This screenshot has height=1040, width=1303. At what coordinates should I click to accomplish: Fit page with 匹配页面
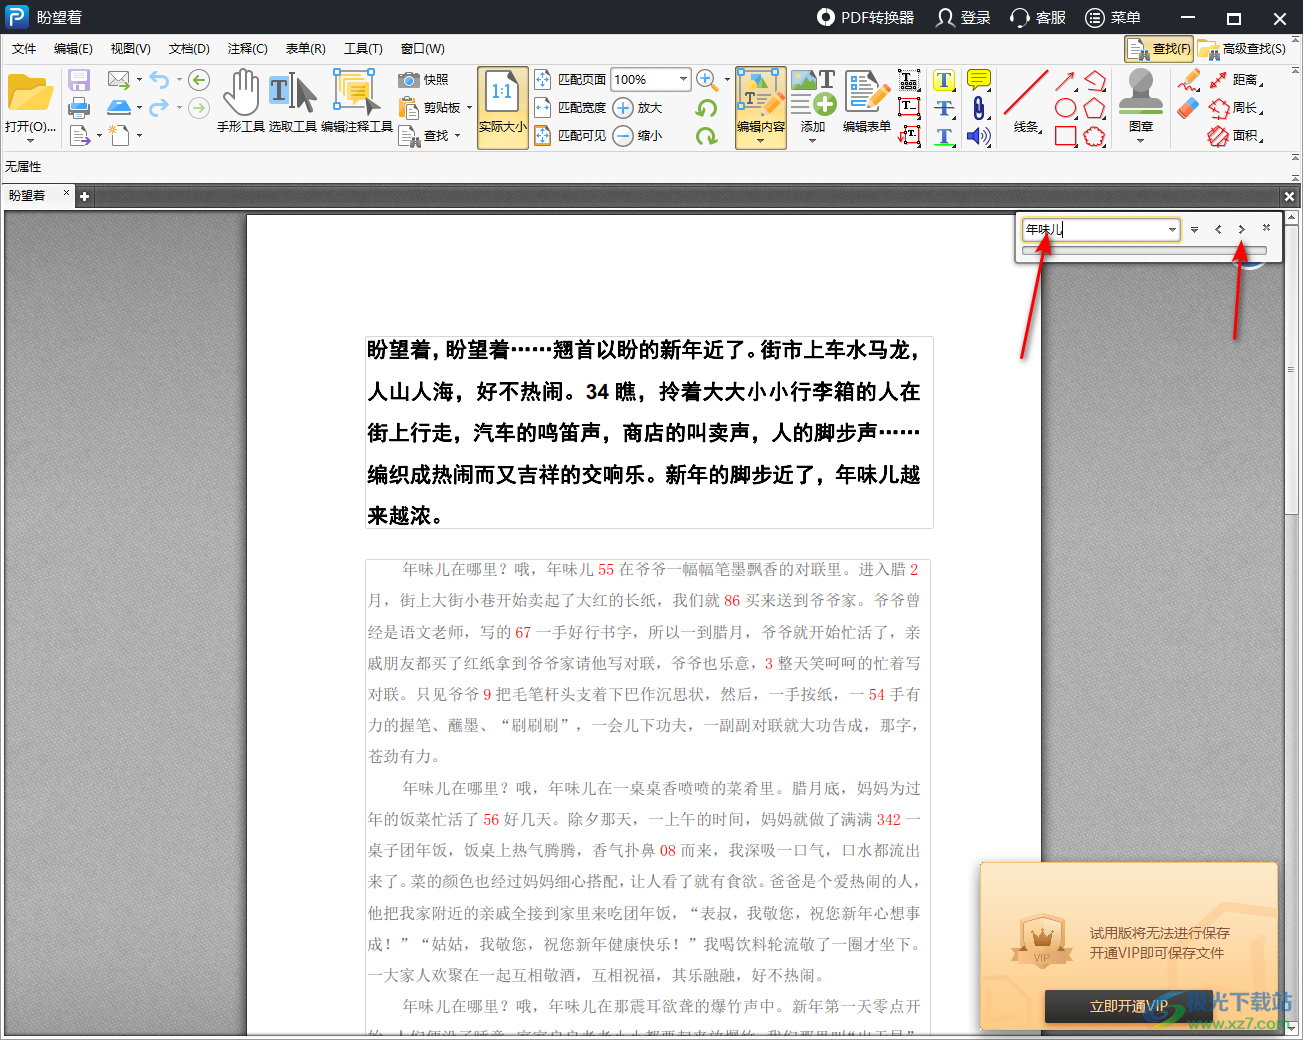570,79
